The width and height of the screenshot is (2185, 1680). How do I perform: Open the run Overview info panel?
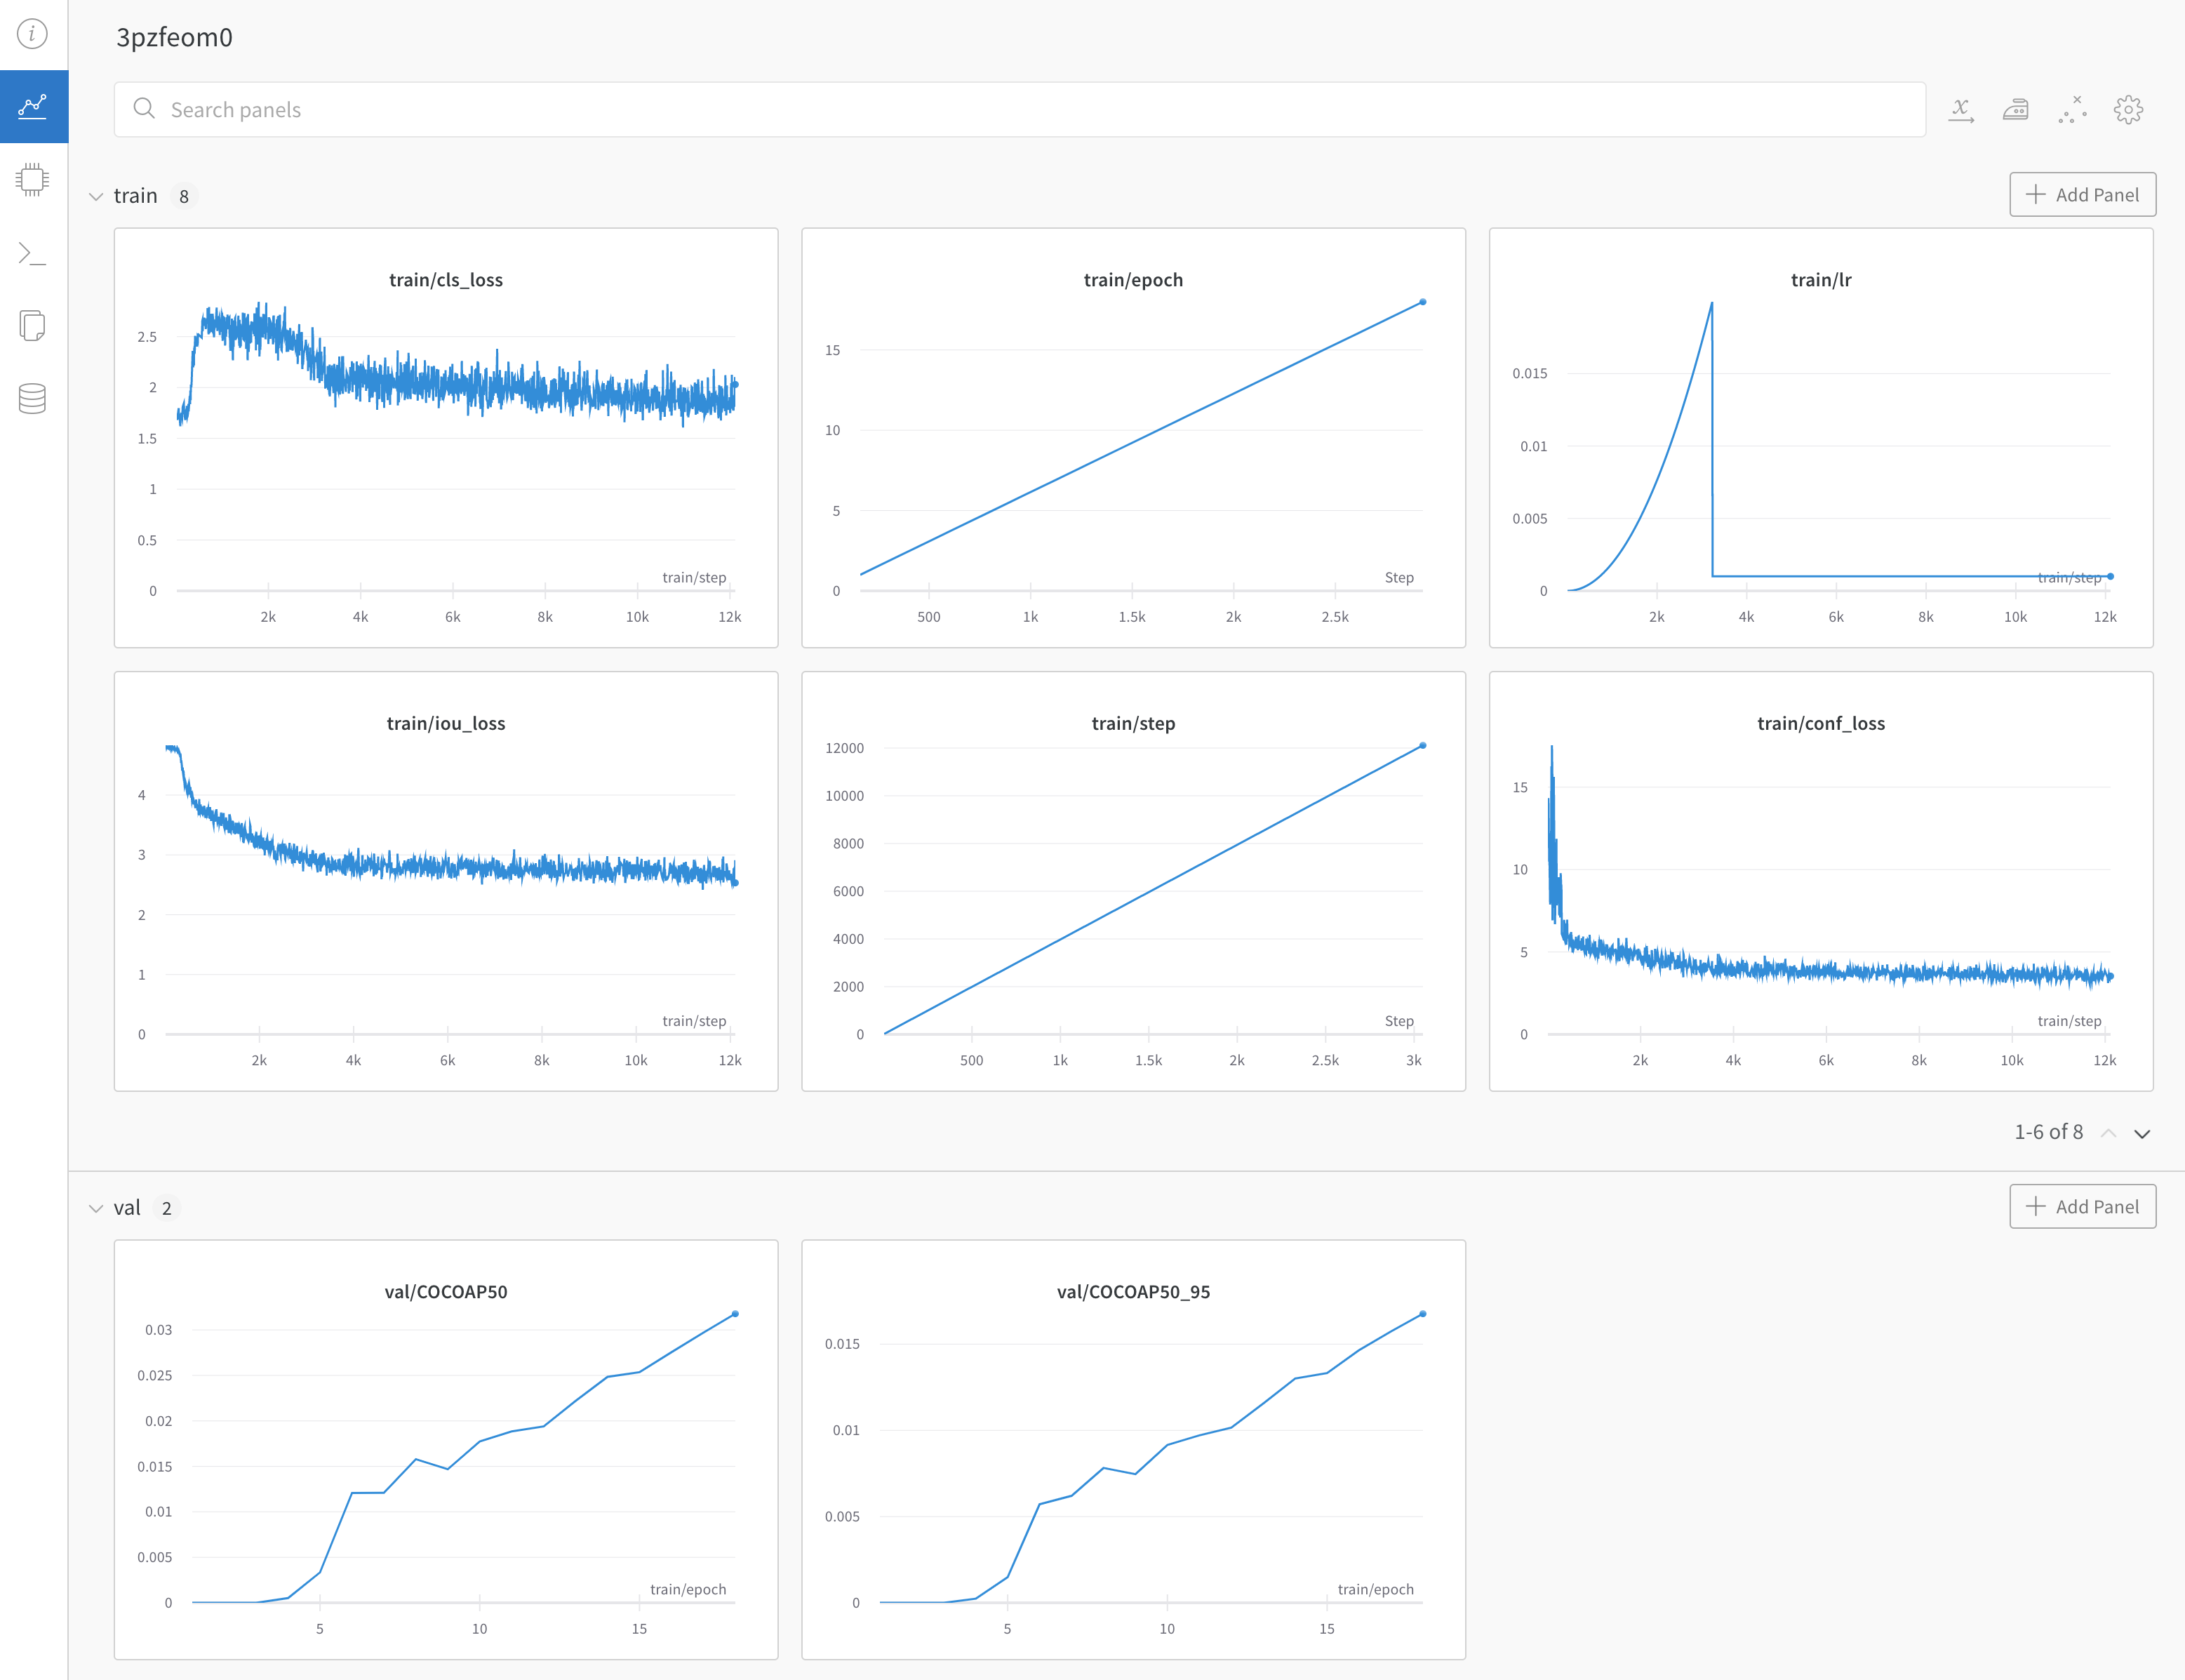(x=33, y=33)
